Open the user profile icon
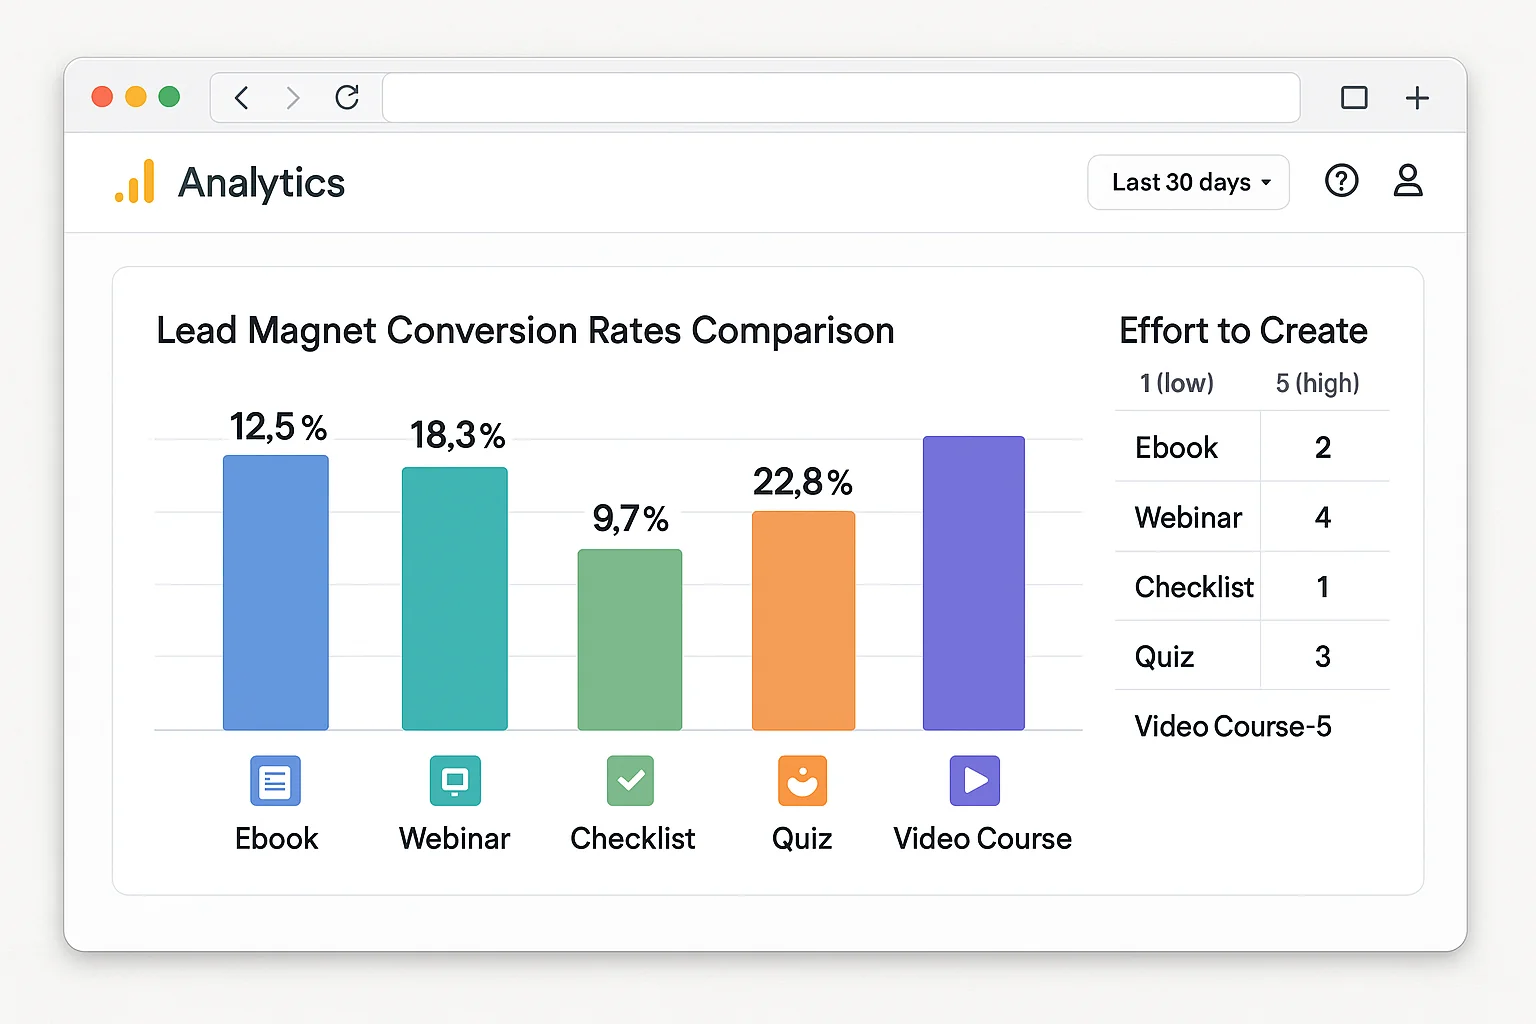The height and width of the screenshot is (1024, 1536). click(x=1408, y=181)
